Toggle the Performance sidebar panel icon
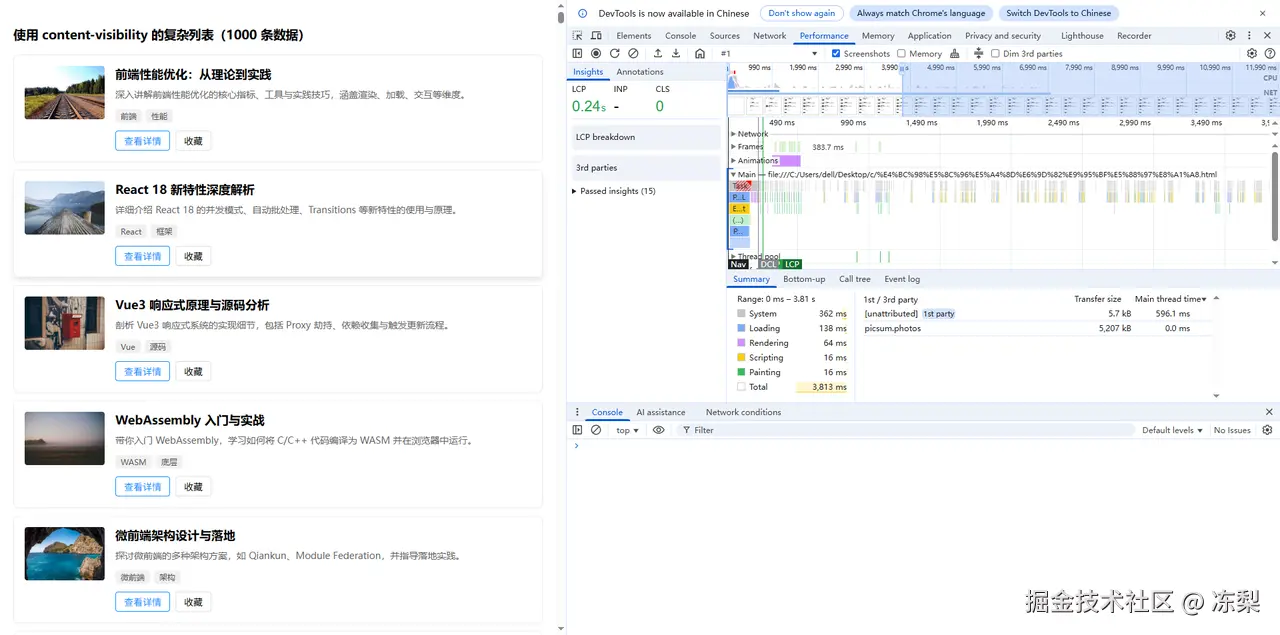This screenshot has height=635, width=1280. [577, 53]
